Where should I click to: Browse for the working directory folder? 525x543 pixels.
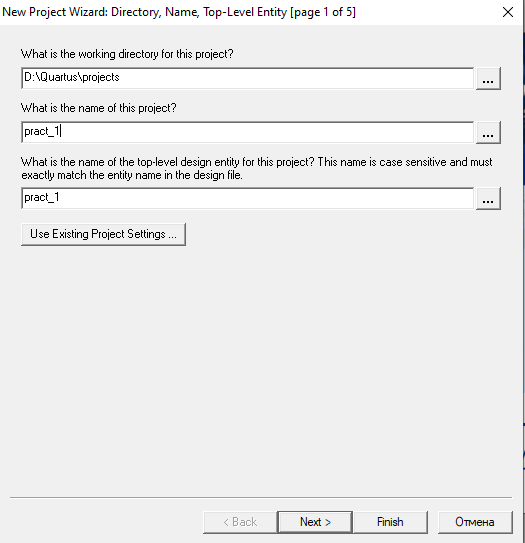coord(488,79)
